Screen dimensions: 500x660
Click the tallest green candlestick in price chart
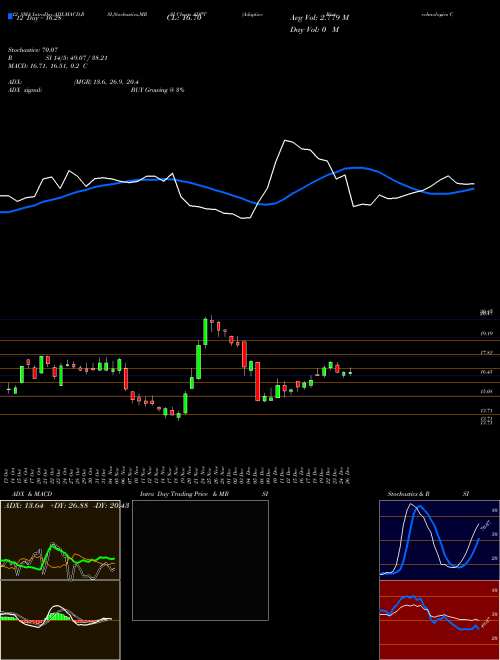[x=198, y=362]
